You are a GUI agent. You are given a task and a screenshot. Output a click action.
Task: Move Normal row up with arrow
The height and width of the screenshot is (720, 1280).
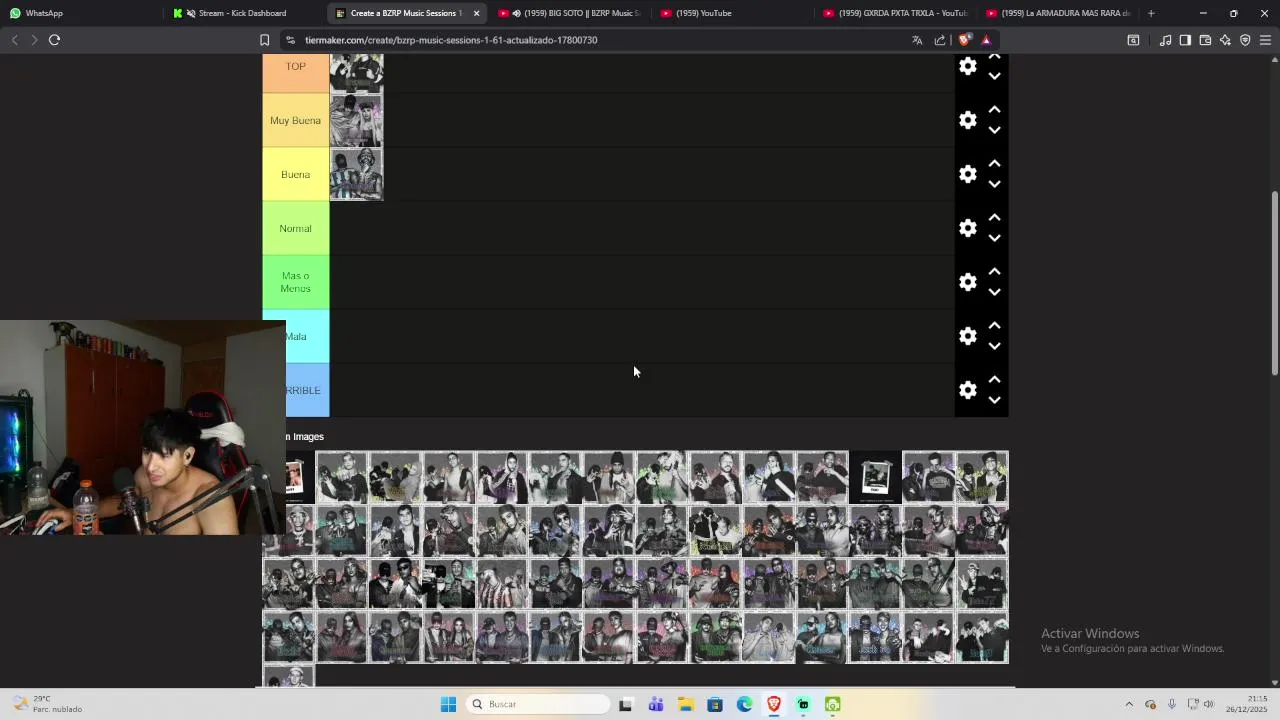coord(994,218)
